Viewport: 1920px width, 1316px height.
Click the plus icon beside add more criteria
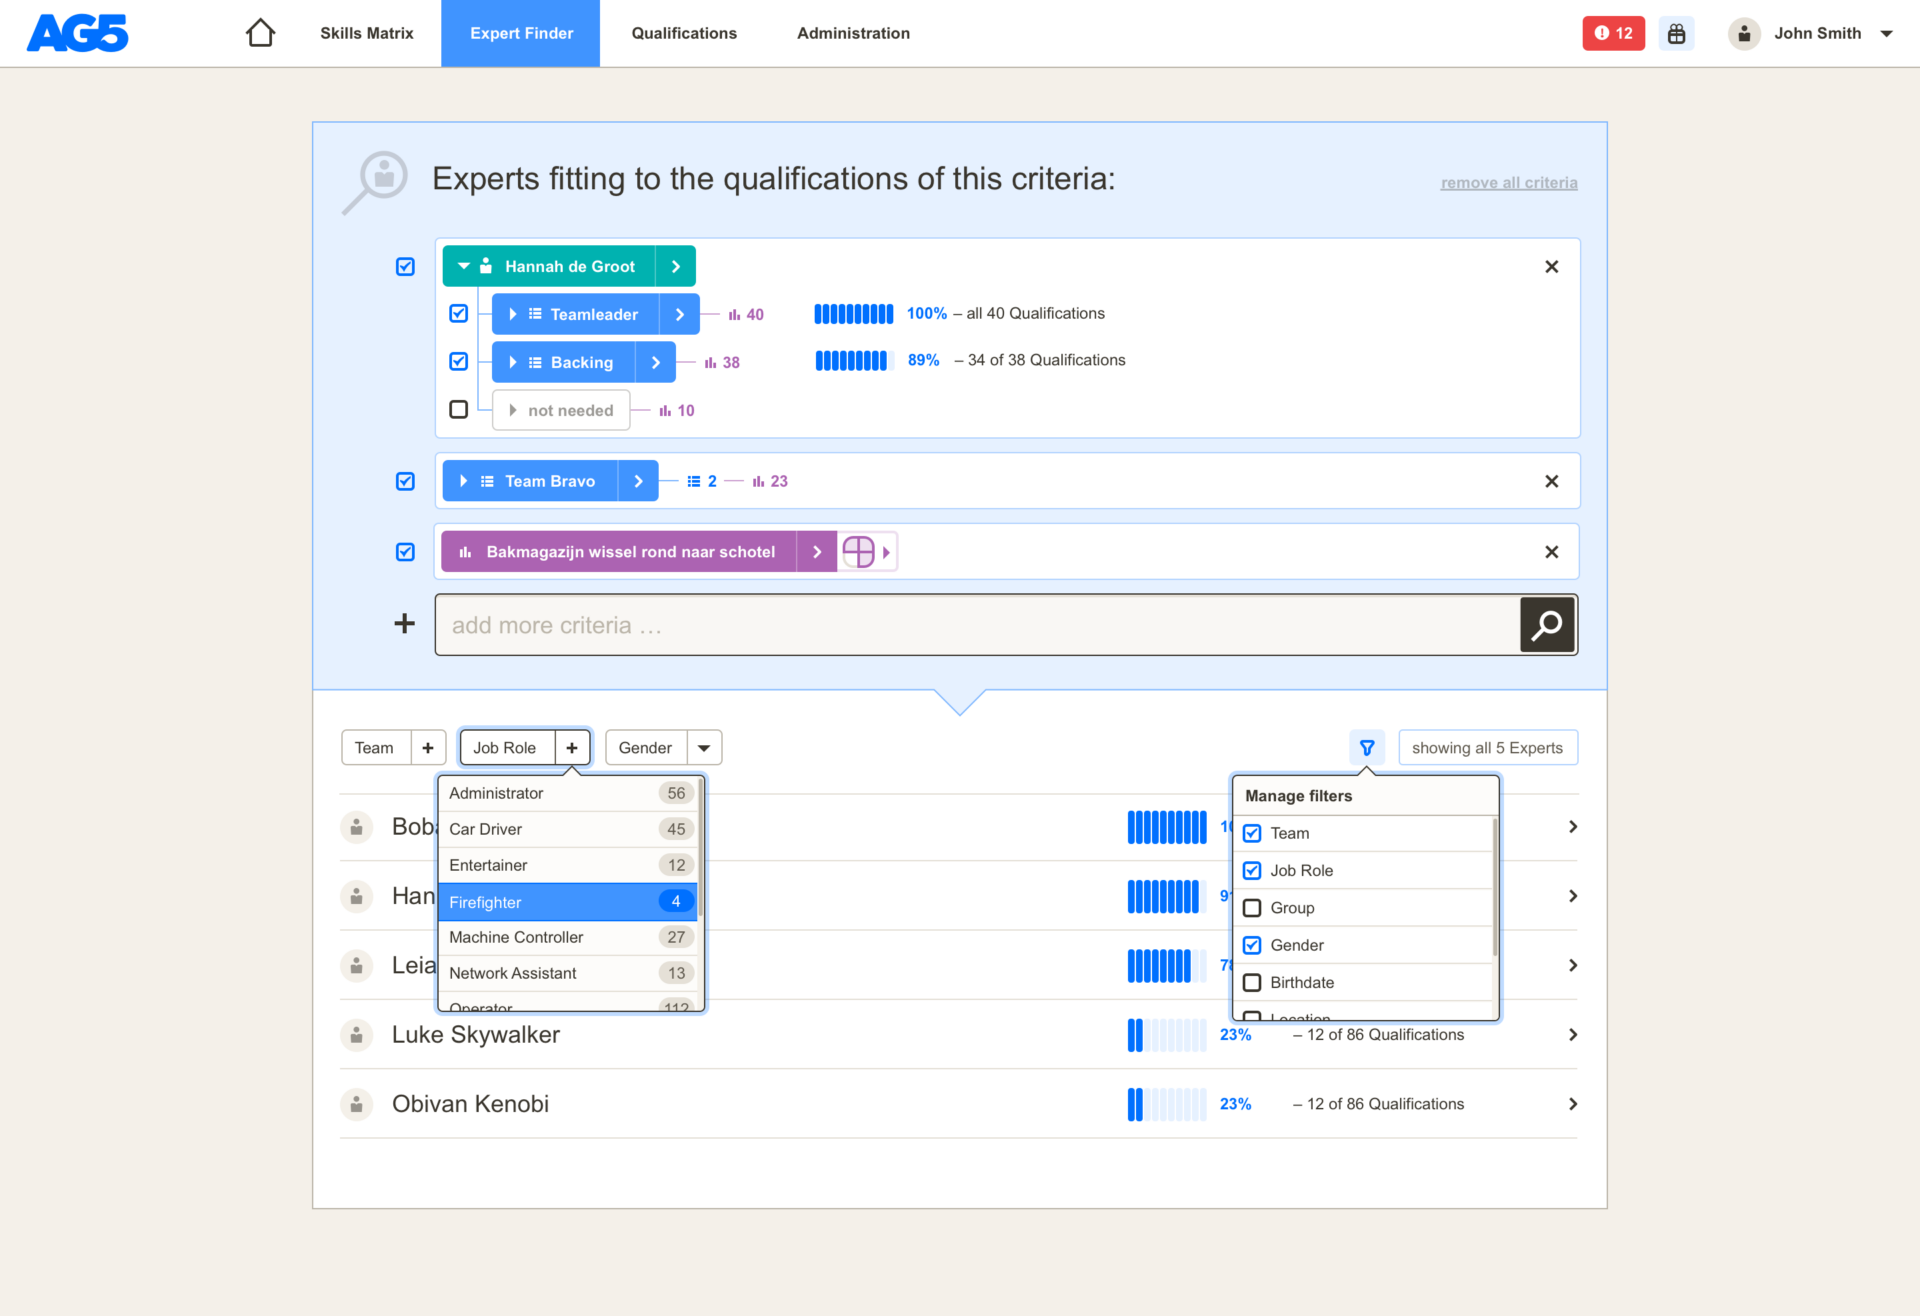404,624
